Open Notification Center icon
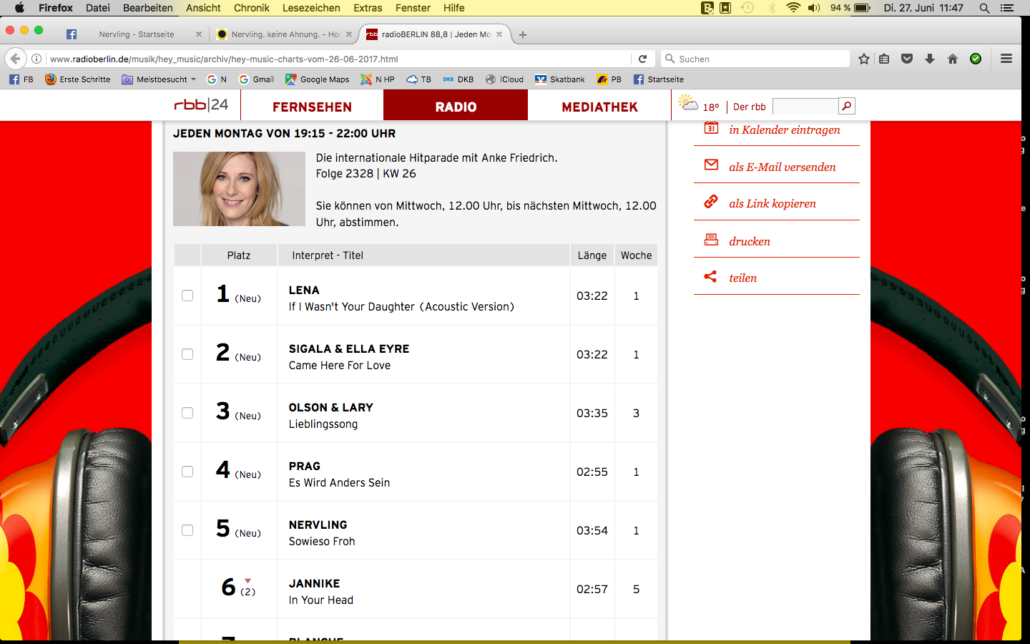Image resolution: width=1030 pixels, height=644 pixels. coord(1006,8)
